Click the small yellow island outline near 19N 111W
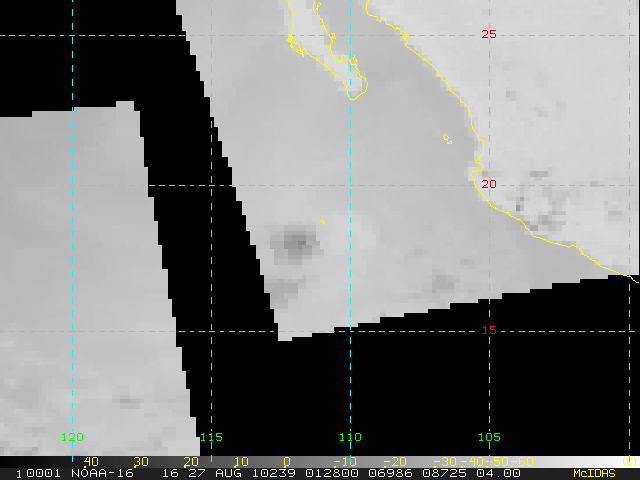Image resolution: width=640 pixels, height=480 pixels. [323, 221]
